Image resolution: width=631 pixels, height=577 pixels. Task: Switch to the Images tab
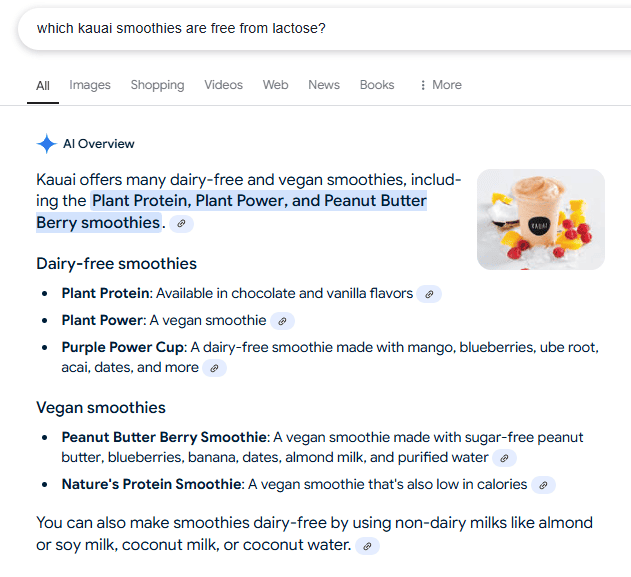90,85
